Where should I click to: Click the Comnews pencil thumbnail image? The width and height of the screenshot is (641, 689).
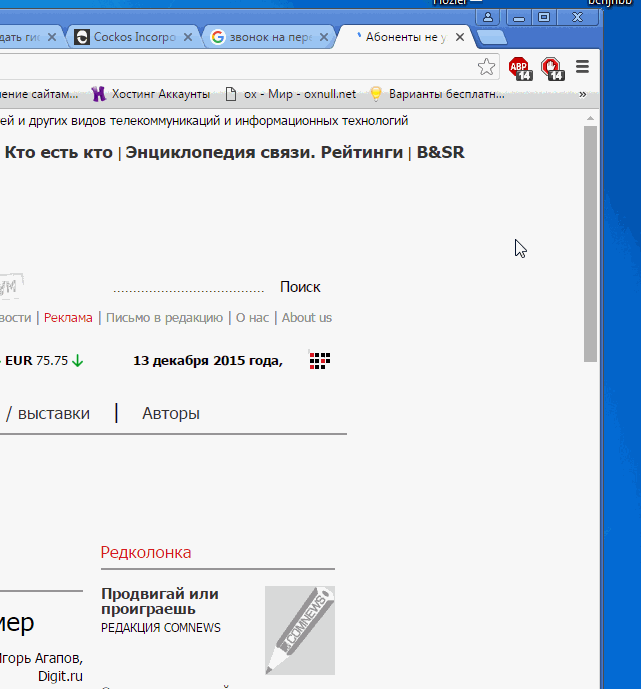coord(299,630)
